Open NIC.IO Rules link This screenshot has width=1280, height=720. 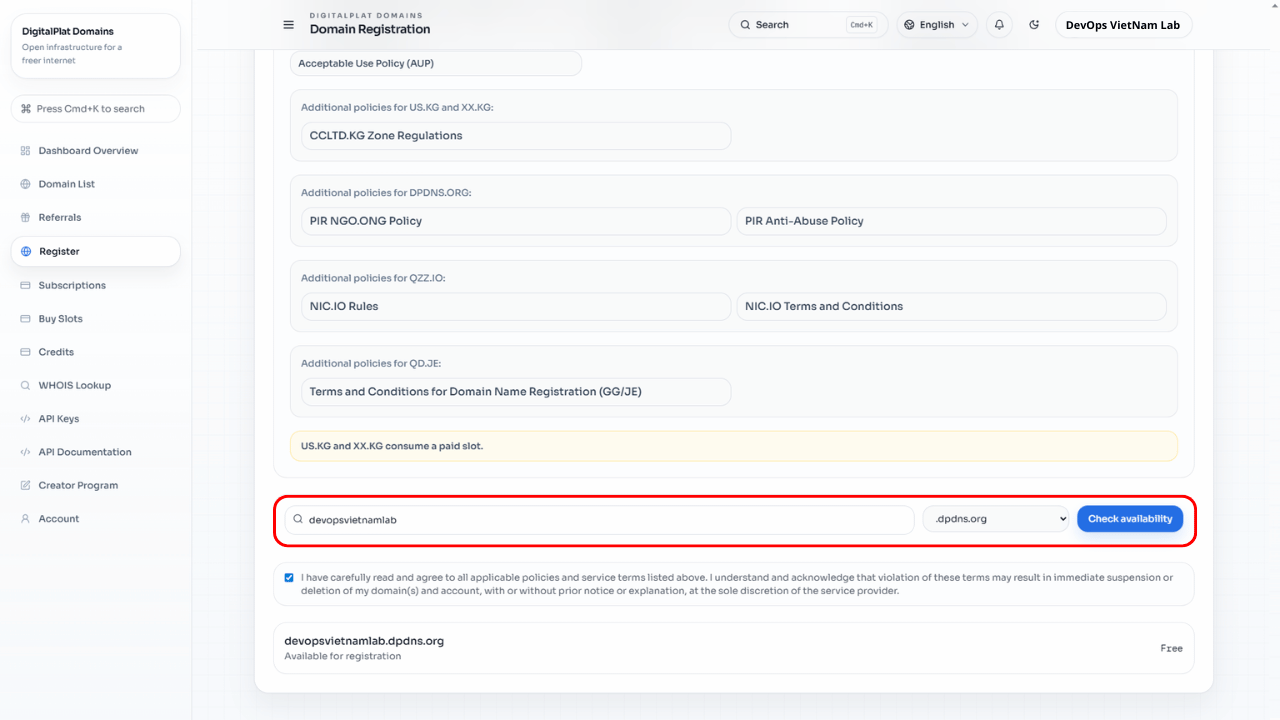click(x=516, y=306)
